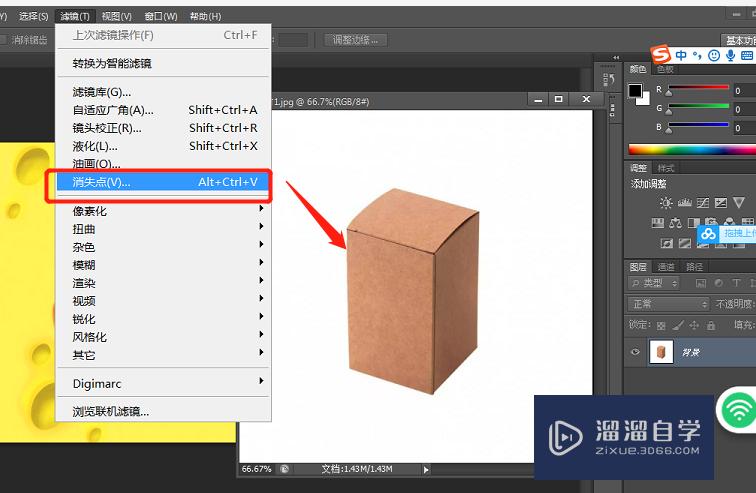This screenshot has width=756, height=493.
Task: Add a Curves adjustment layer
Action: 702,203
